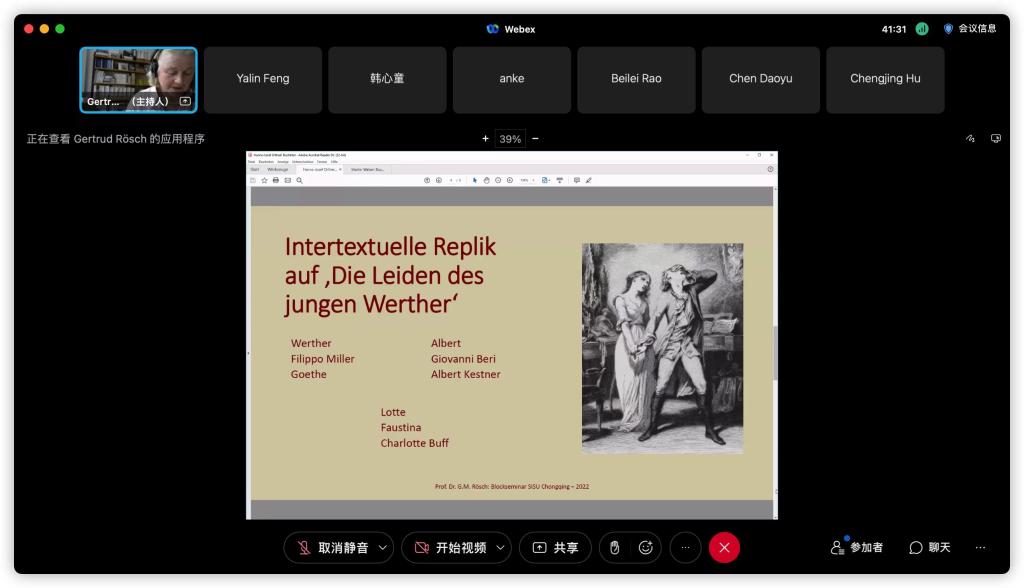This screenshot has width=1024, height=588.
Task: Click the 39% zoom level box
Action: pyautogui.click(x=510, y=139)
